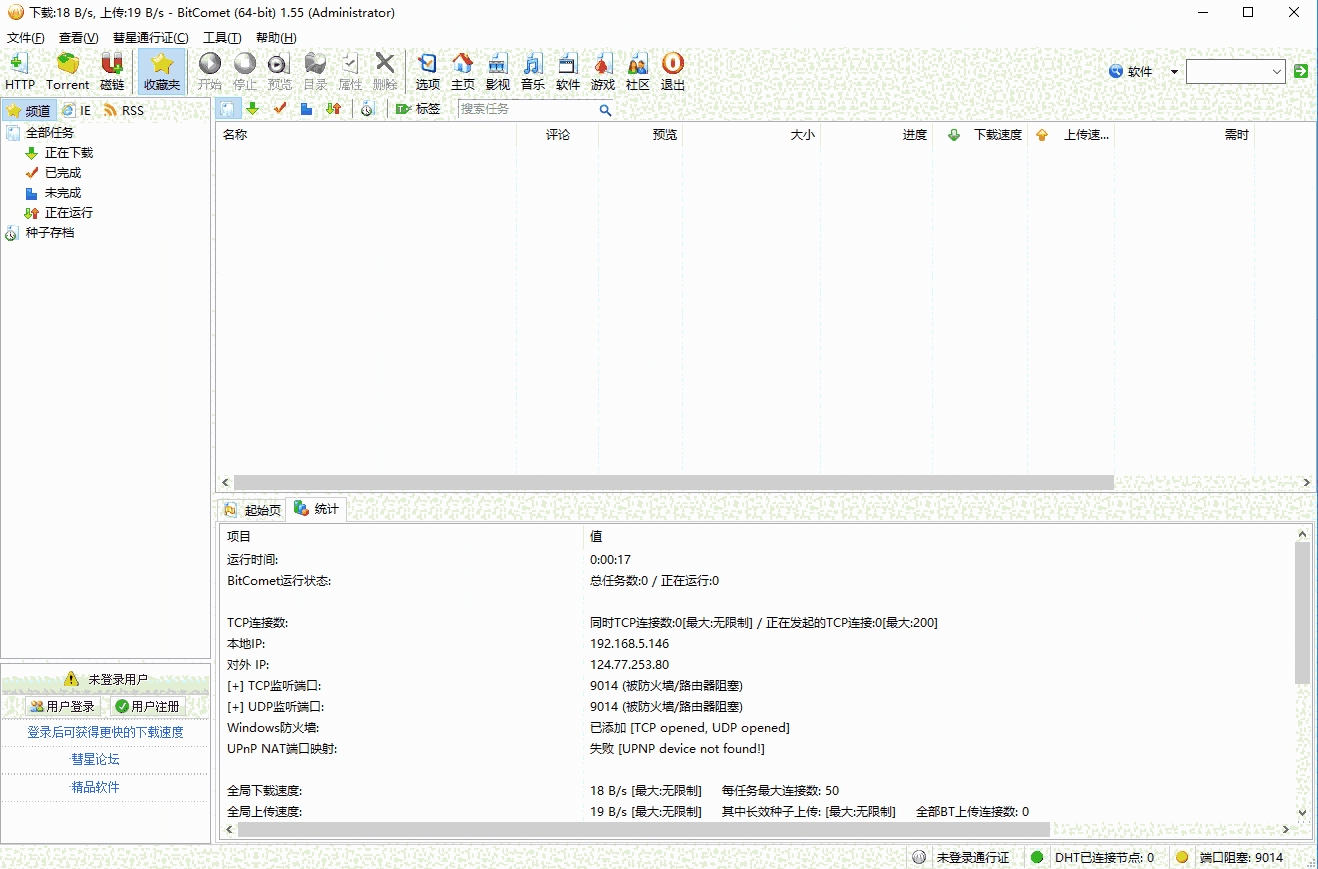
Task: Switch to the 起始页 tab
Action: coord(253,510)
